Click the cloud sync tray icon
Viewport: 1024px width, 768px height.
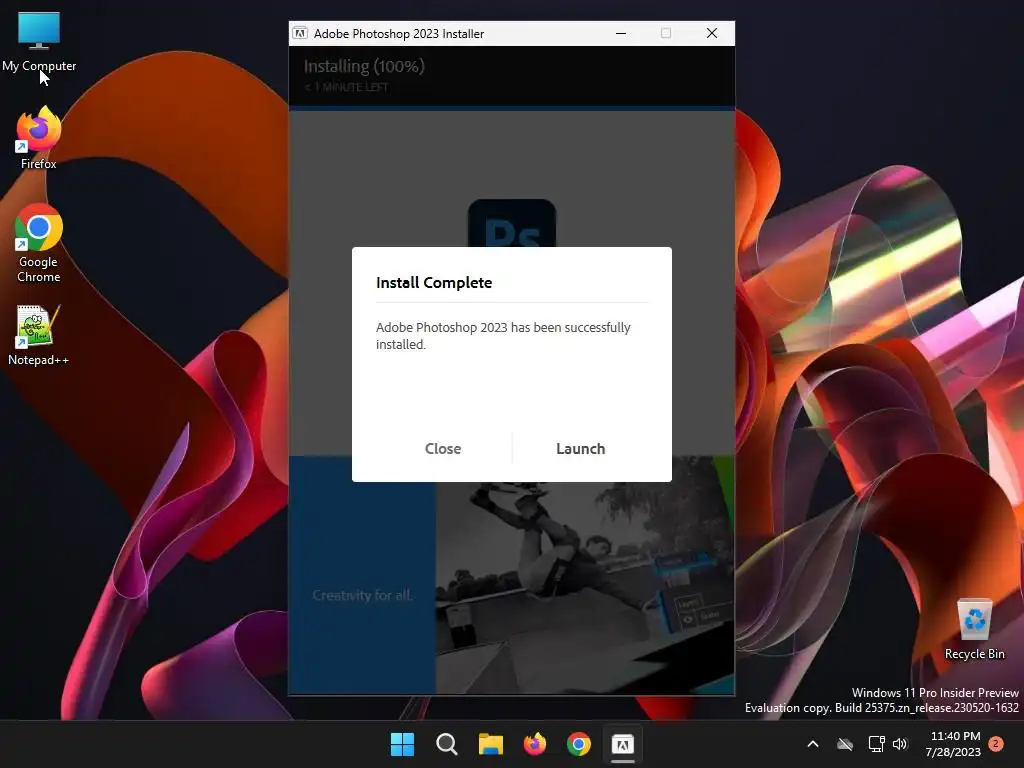[845, 744]
